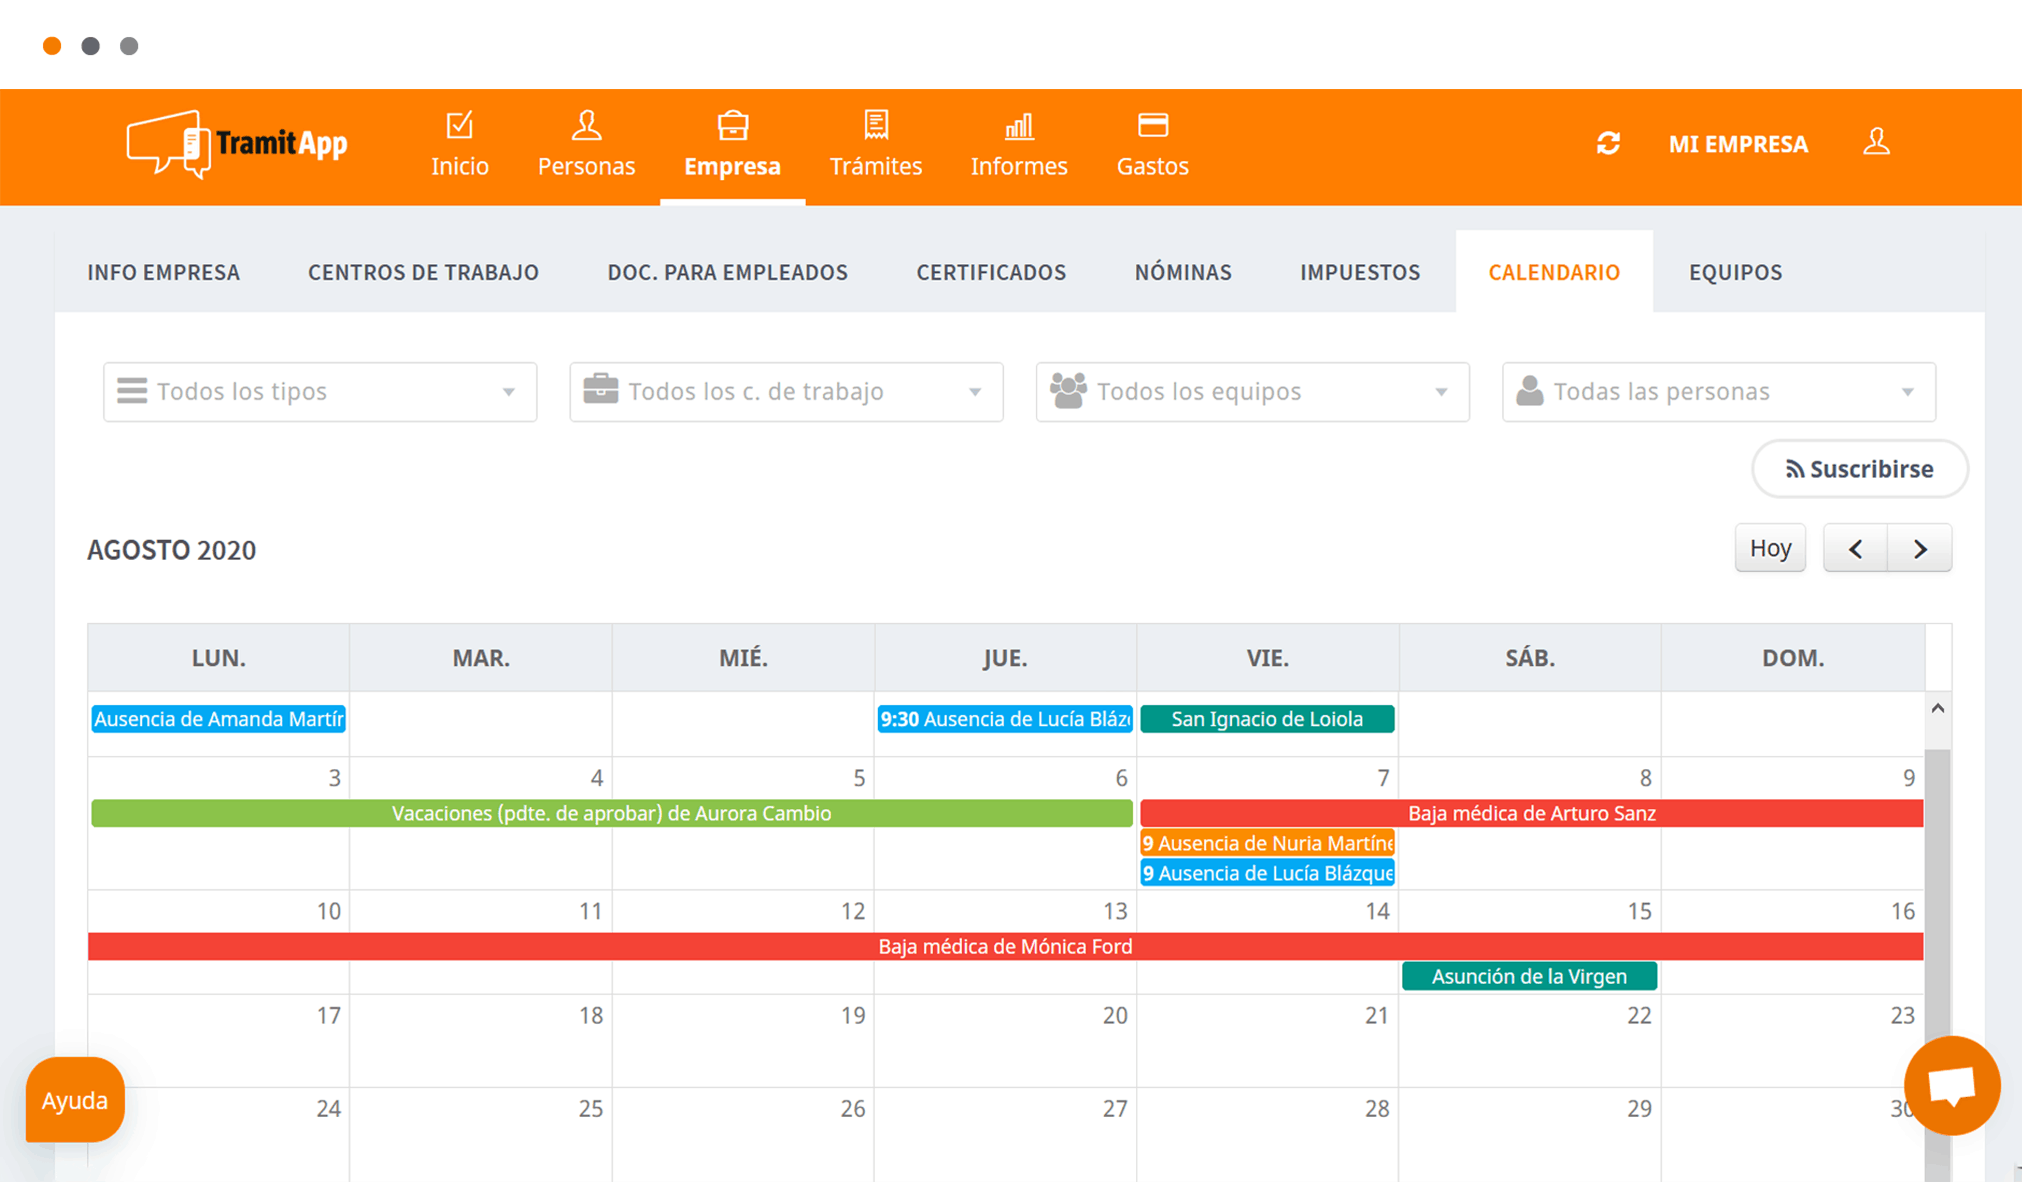This screenshot has height=1182, width=2022.
Task: Open the CERTIFICADOS tab
Action: click(991, 272)
